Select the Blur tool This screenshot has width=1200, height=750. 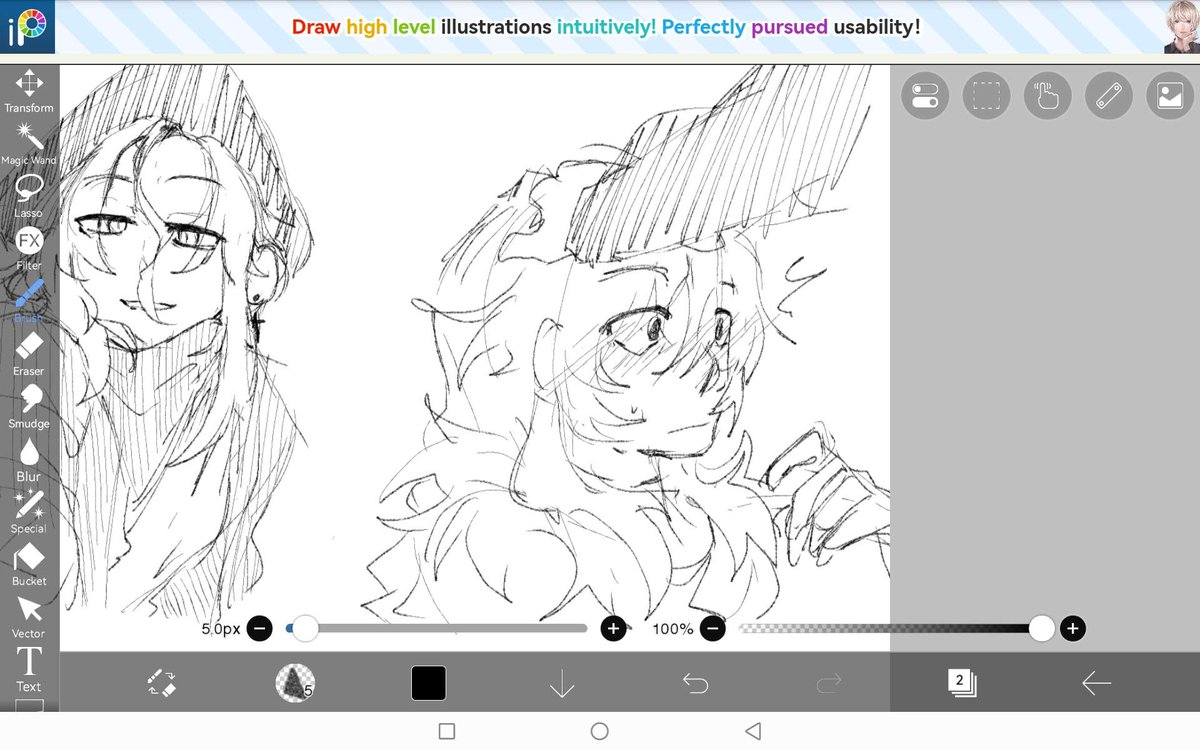click(29, 460)
